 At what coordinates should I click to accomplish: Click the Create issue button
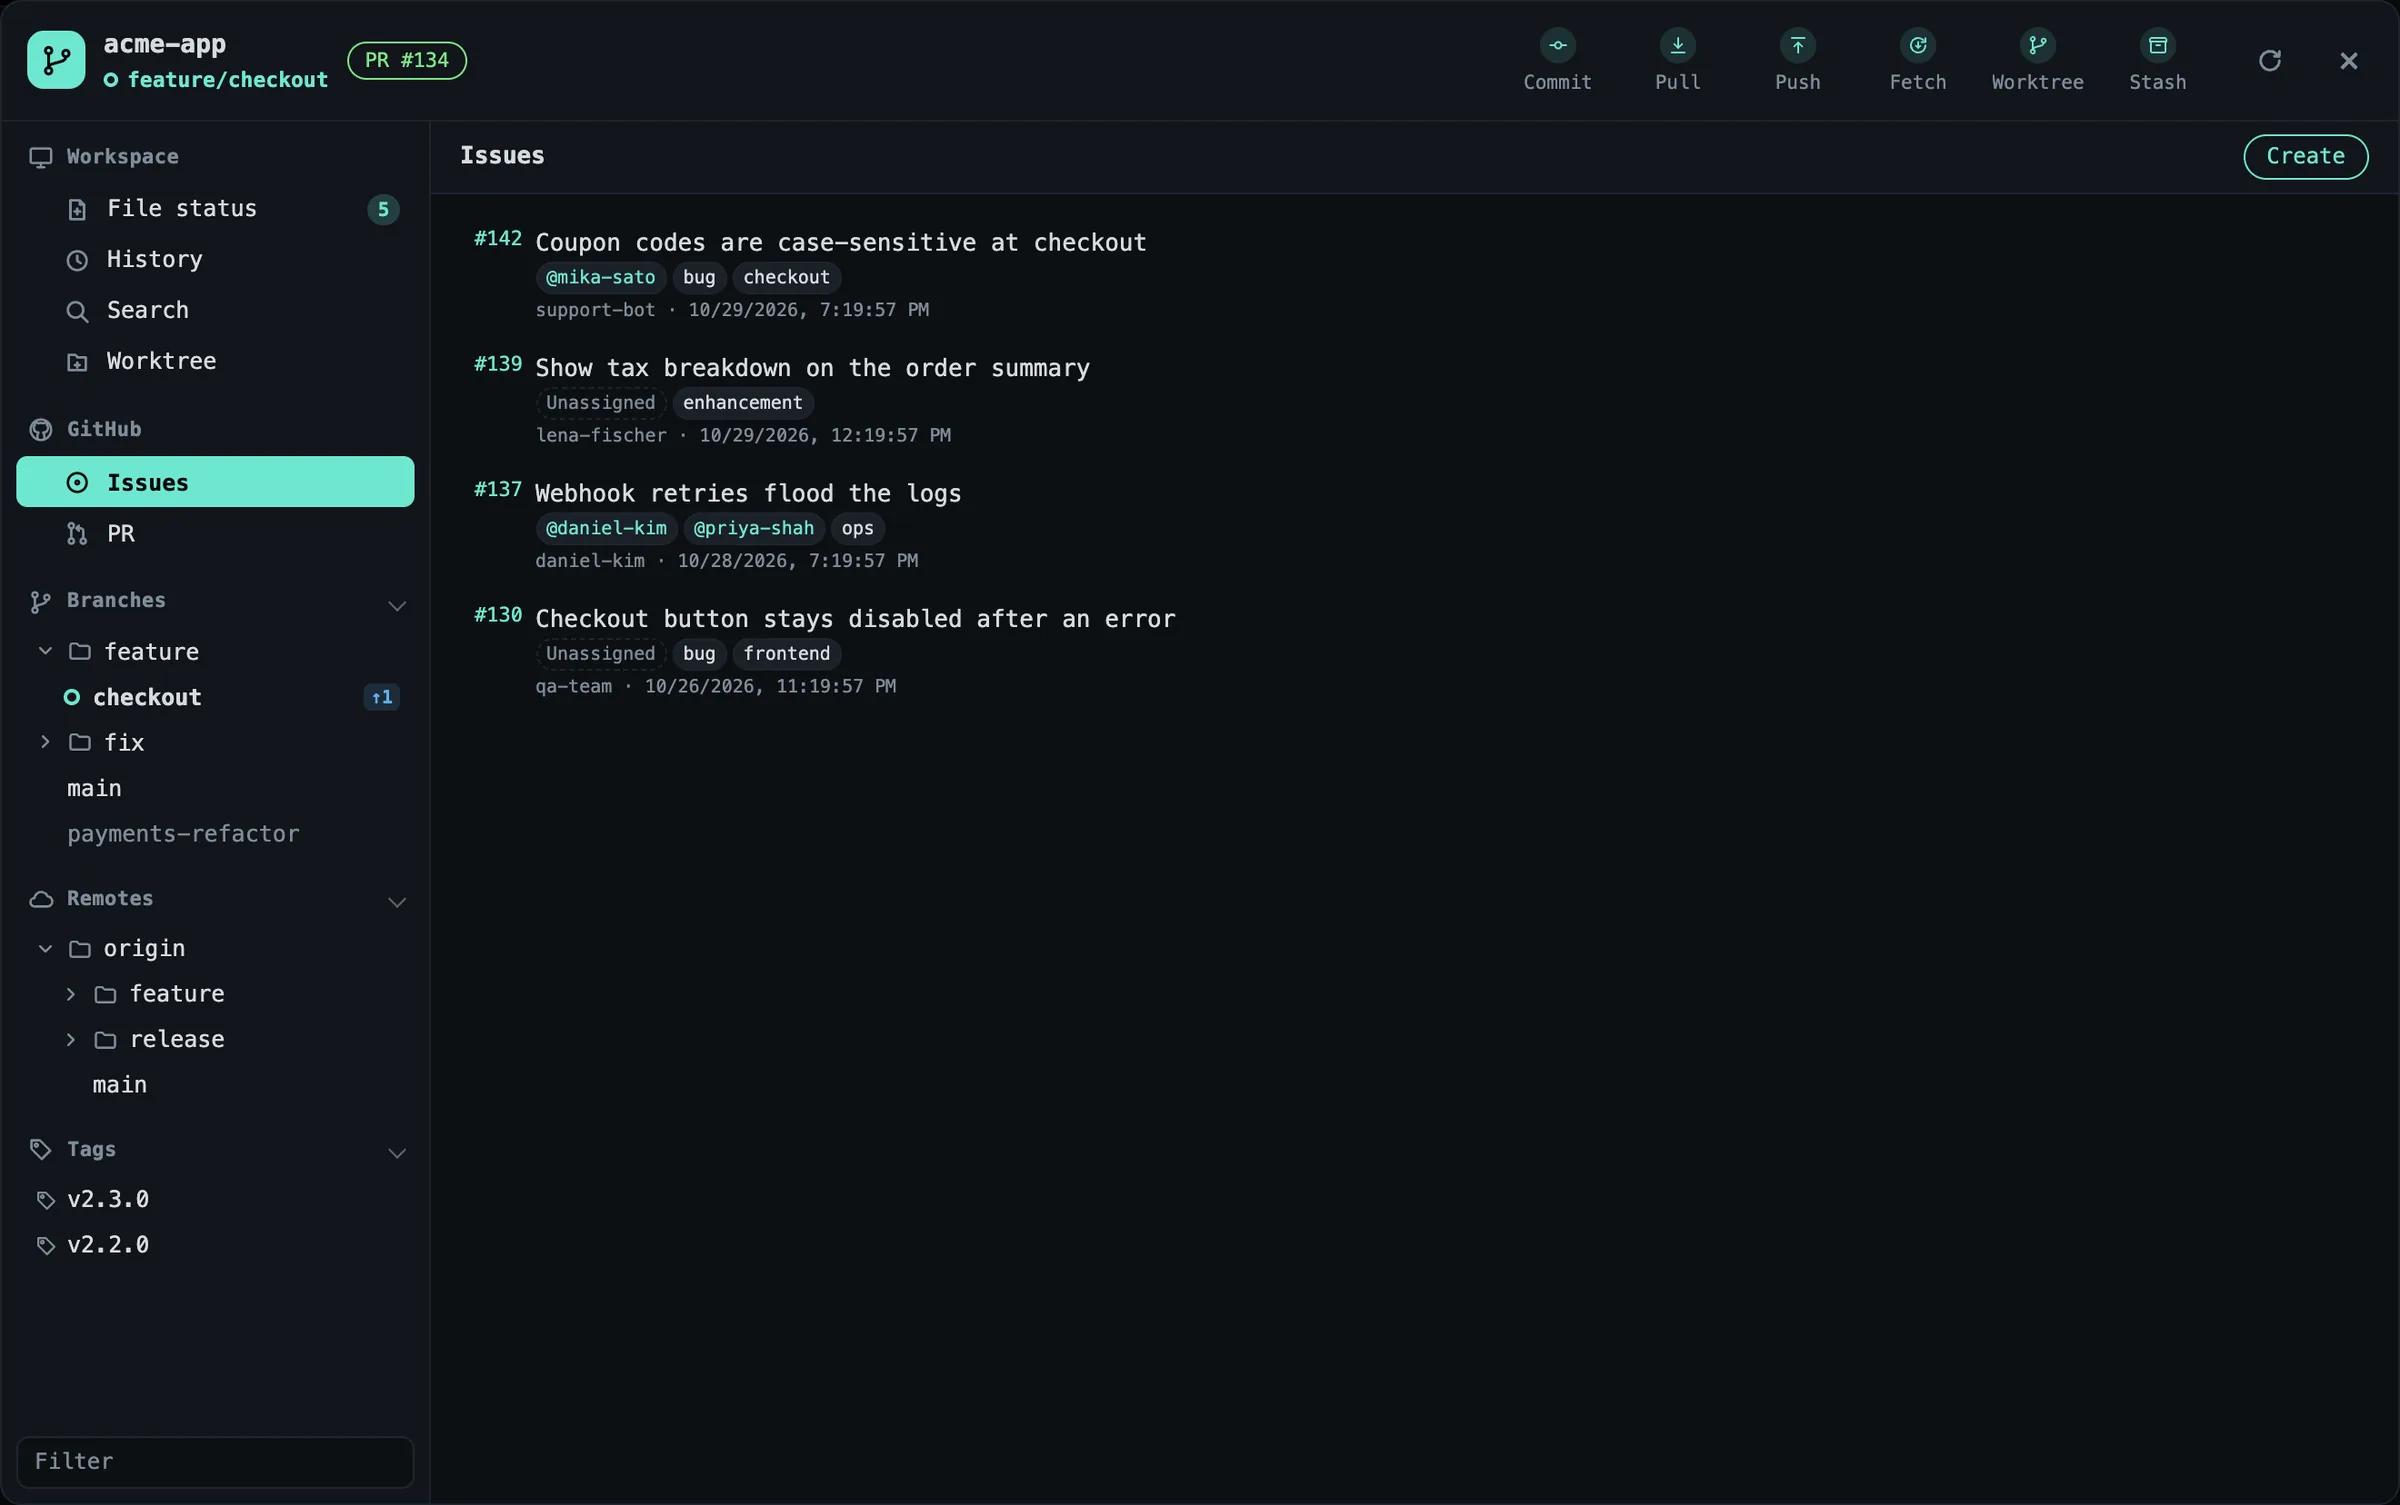2305,156
